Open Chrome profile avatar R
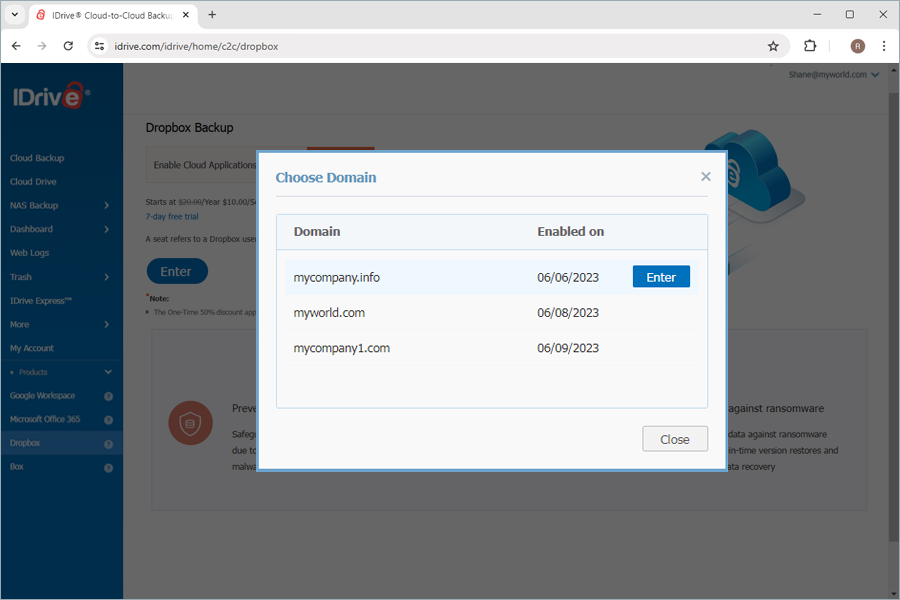Viewport: 900px width, 600px height. tap(858, 46)
